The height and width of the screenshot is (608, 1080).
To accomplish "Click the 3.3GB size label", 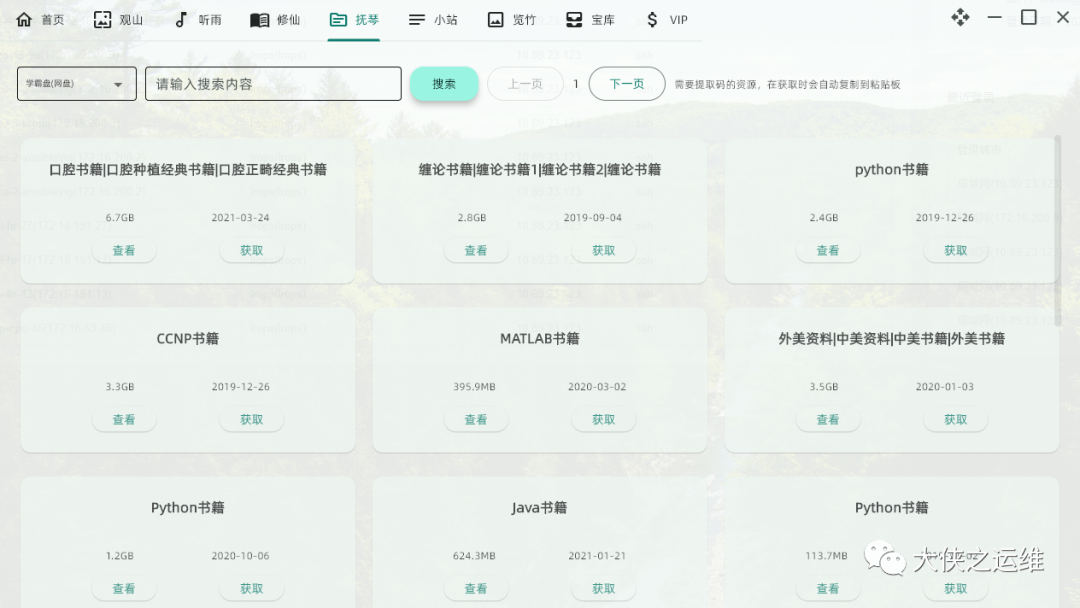I will click(120, 387).
